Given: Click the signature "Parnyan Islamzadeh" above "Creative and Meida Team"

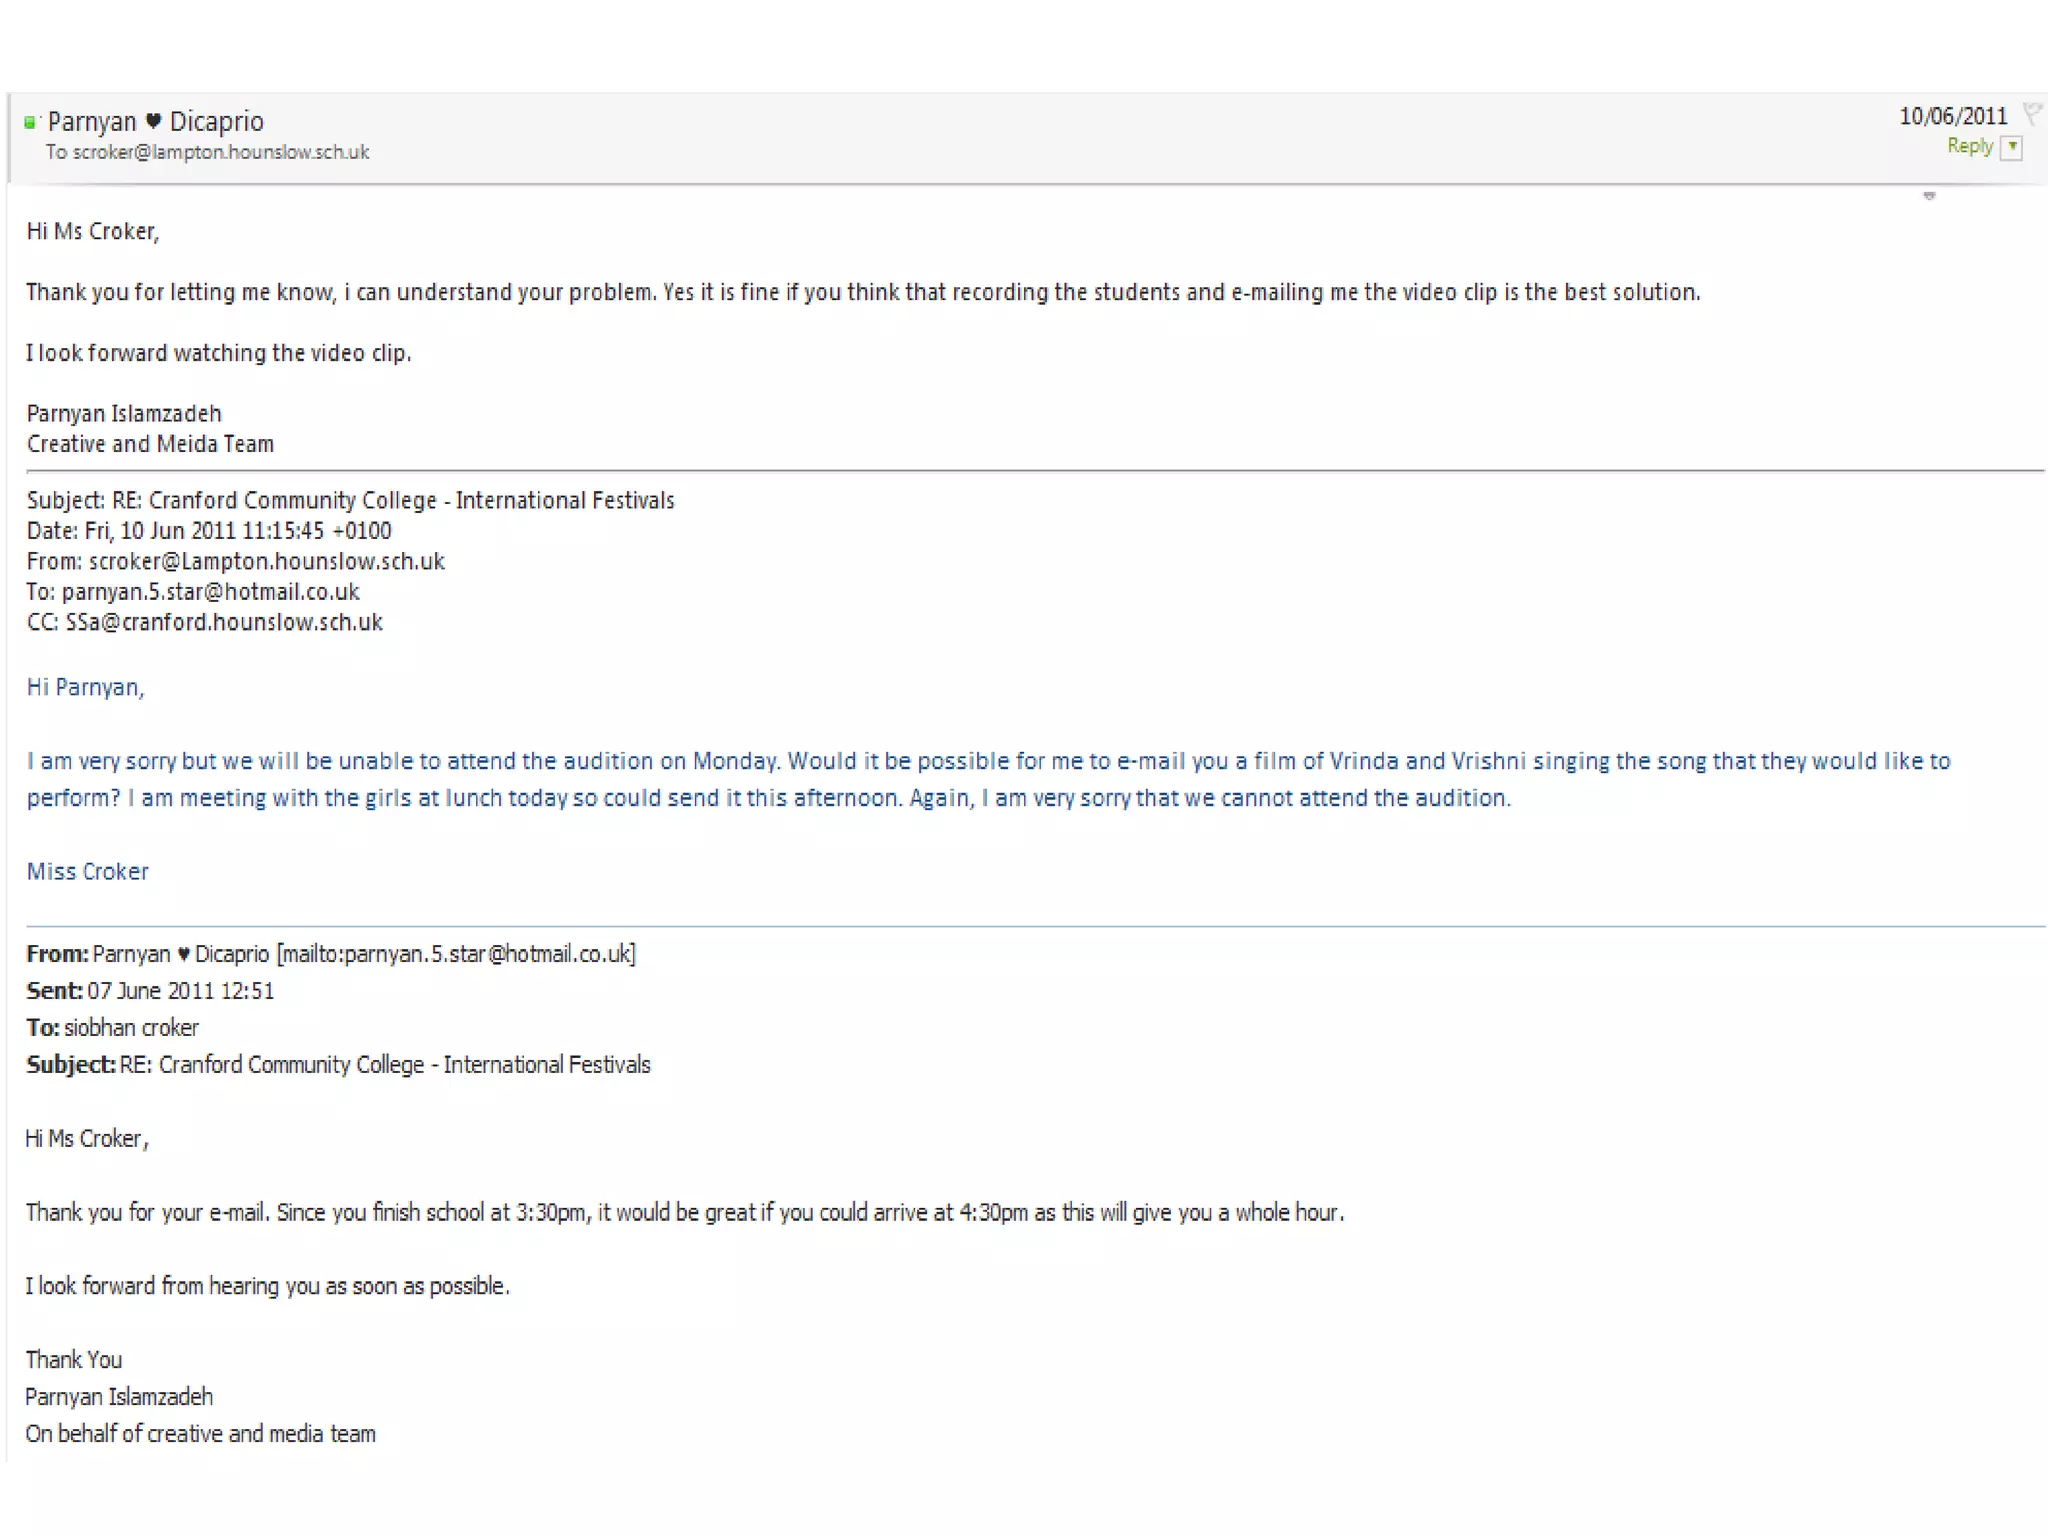Looking at the screenshot, I should point(124,413).
